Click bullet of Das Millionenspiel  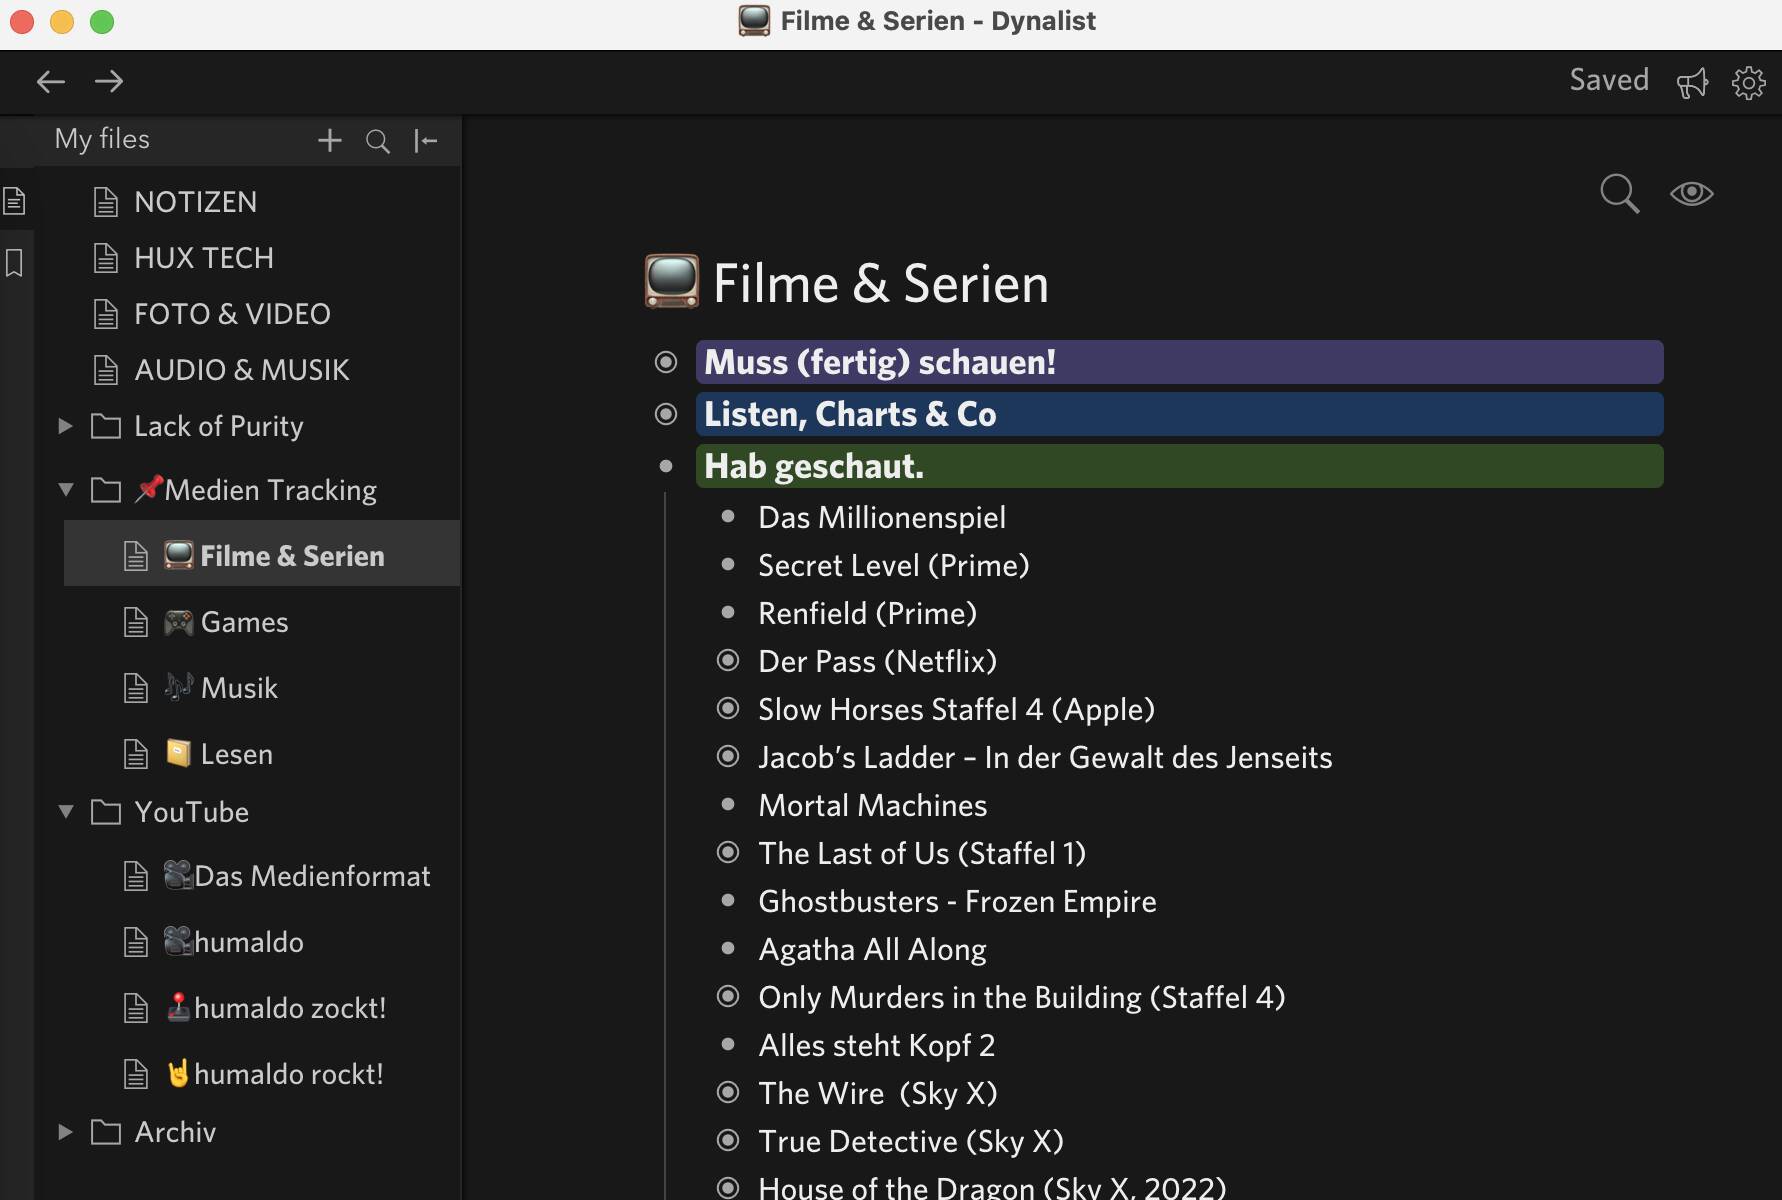click(x=728, y=517)
